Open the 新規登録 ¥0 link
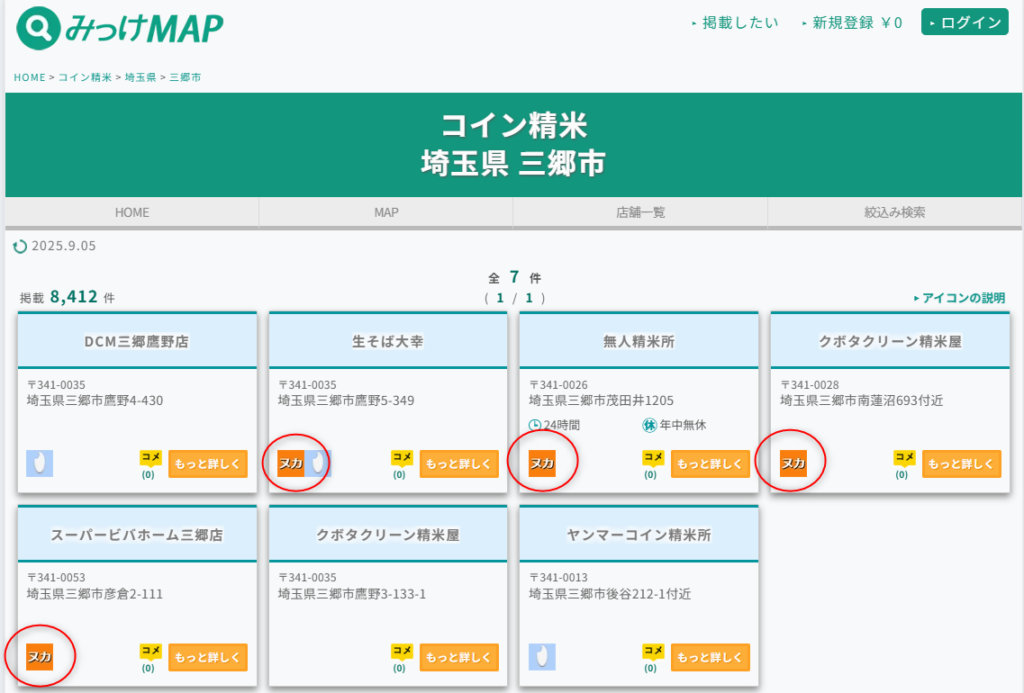Screen dimensions: 1024x693 [856, 23]
